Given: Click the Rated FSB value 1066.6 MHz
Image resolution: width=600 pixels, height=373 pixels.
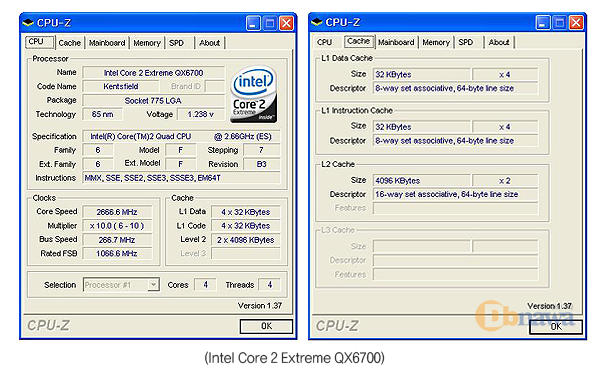Looking at the screenshot, I should [x=117, y=254].
